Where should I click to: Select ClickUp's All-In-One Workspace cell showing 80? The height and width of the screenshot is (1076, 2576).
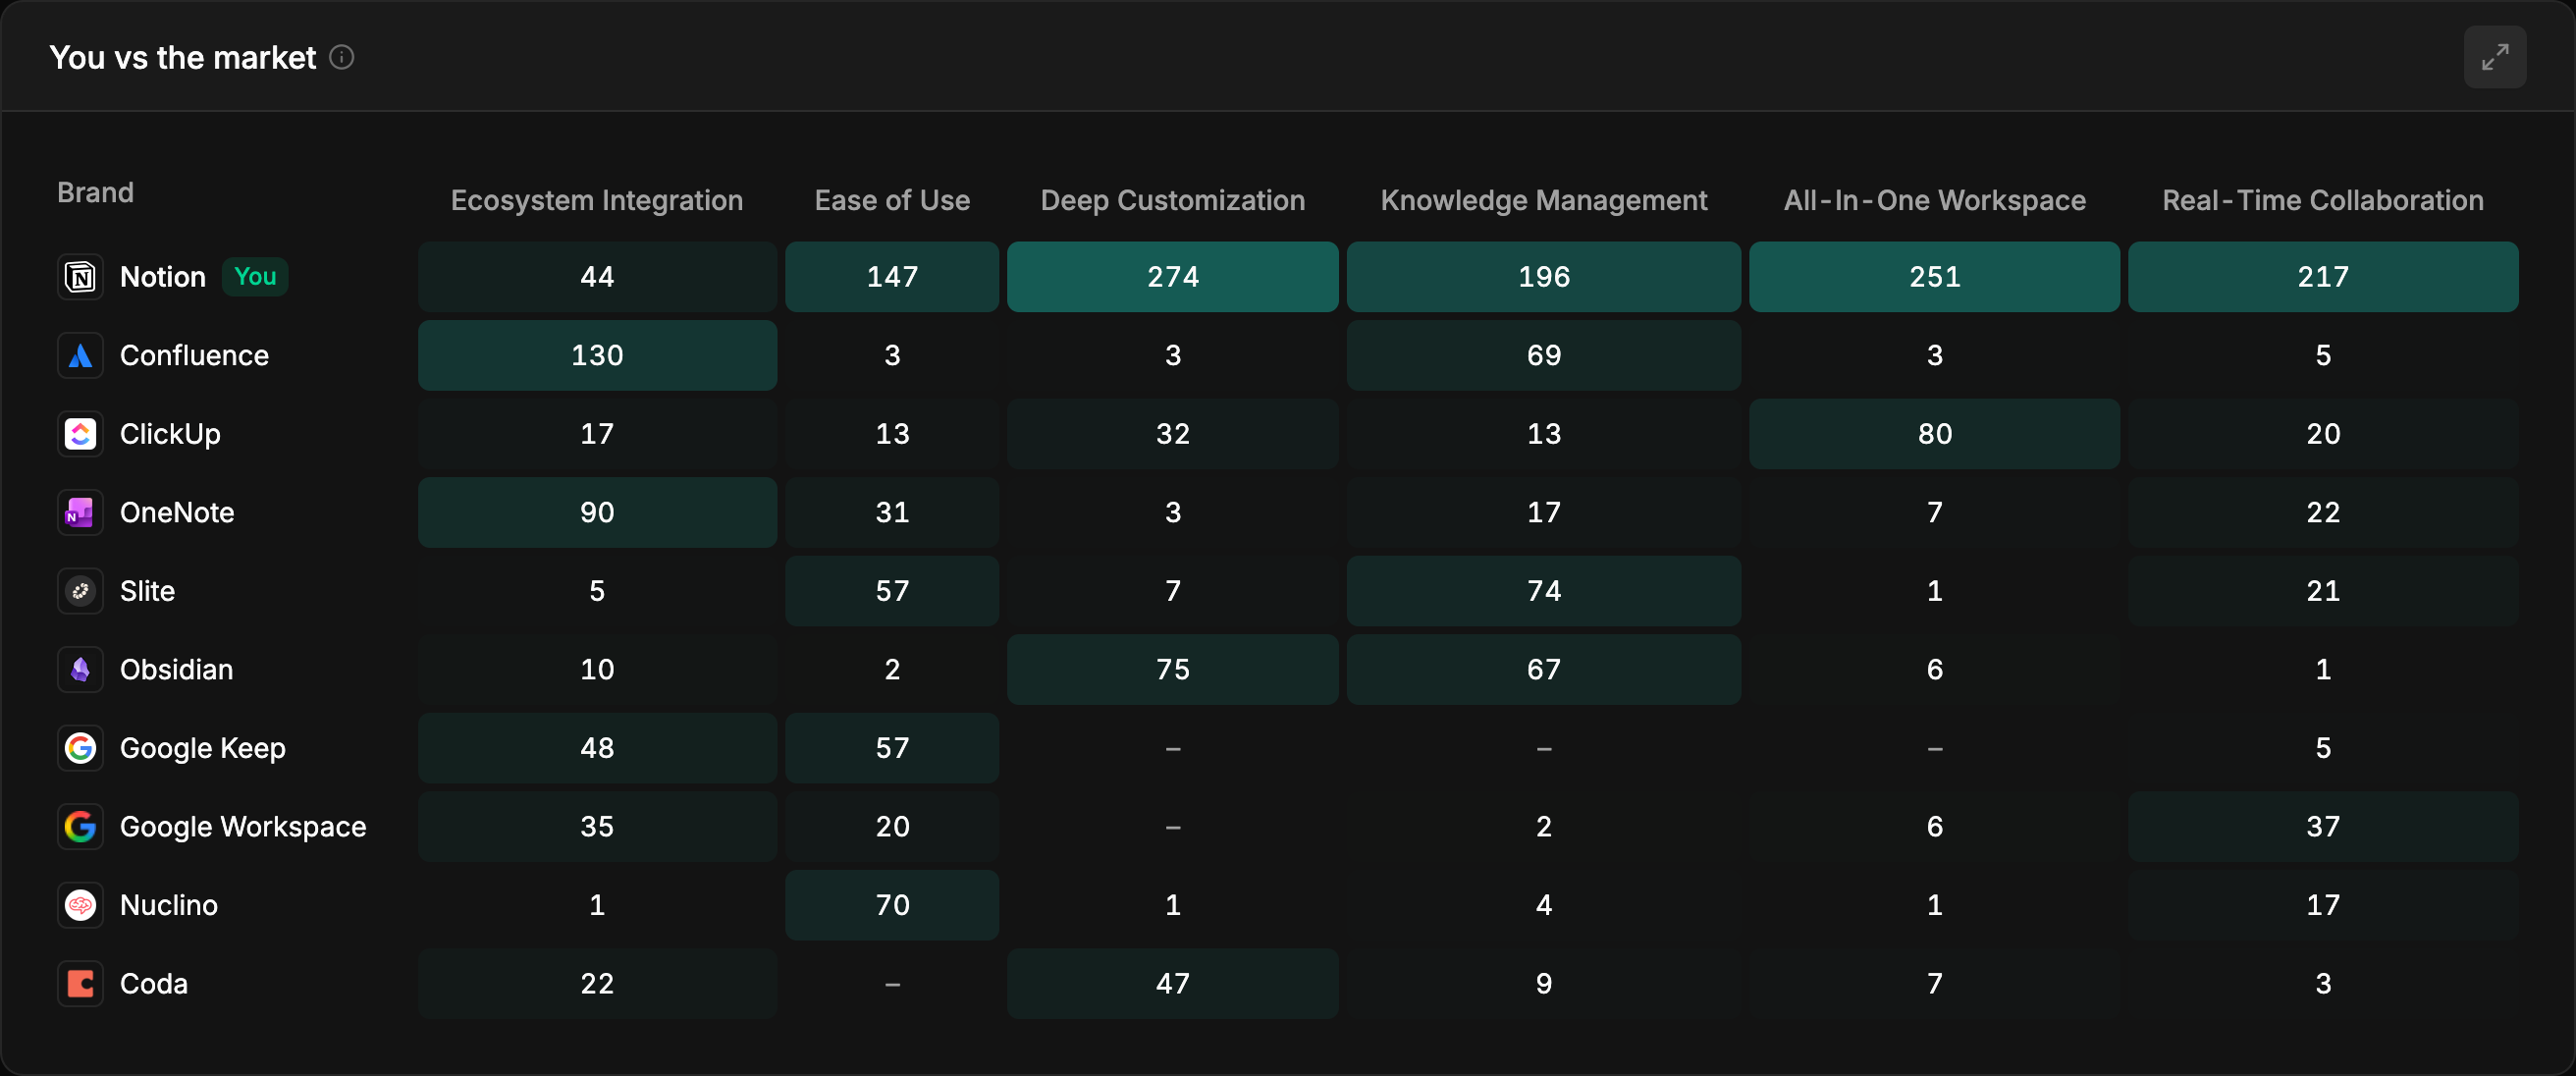coord(1934,434)
